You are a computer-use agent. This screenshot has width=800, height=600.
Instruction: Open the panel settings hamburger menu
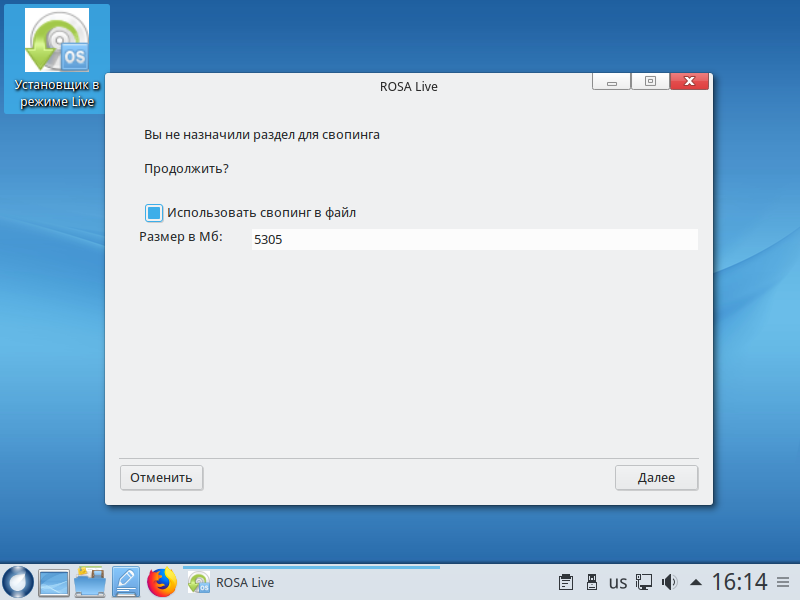(782, 582)
